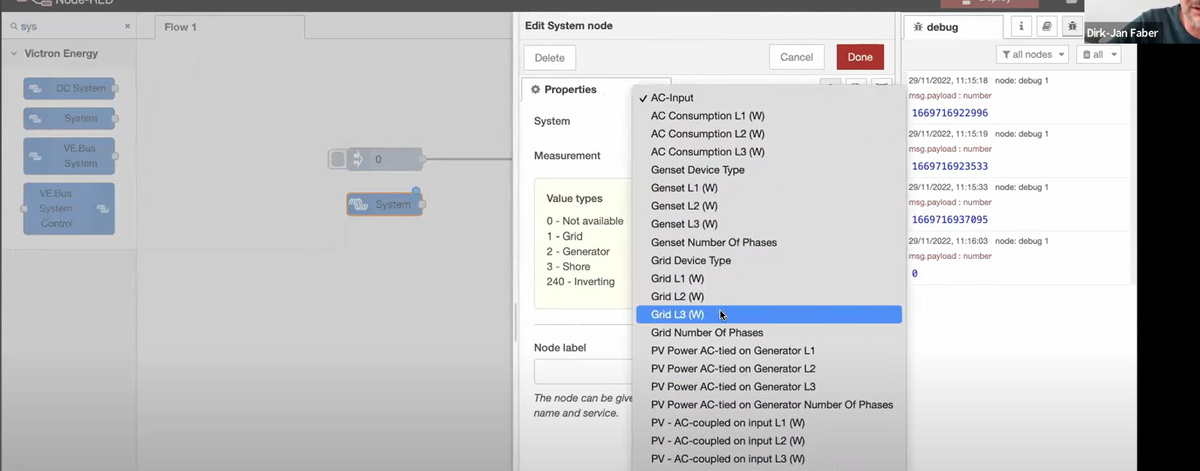Choose 'Genset Device Type' measurement option
The image size is (1200, 471).
[697, 170]
